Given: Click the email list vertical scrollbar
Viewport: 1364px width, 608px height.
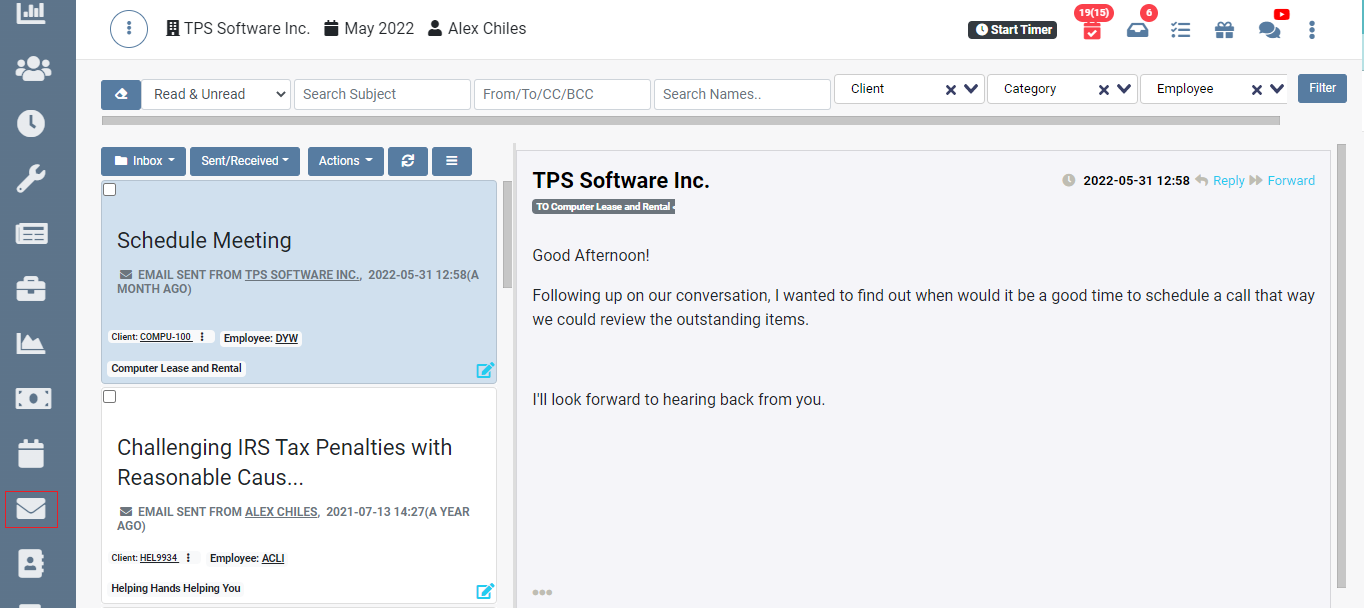Looking at the screenshot, I should point(507,236).
